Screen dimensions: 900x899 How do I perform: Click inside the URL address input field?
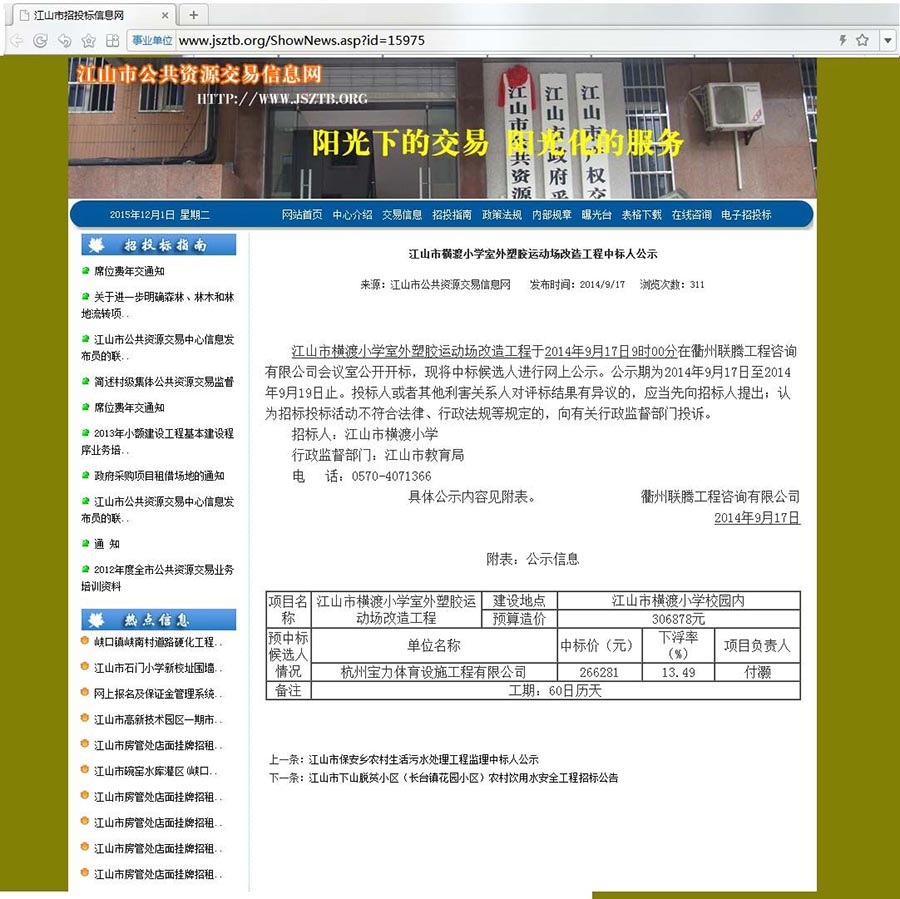tap(400, 41)
